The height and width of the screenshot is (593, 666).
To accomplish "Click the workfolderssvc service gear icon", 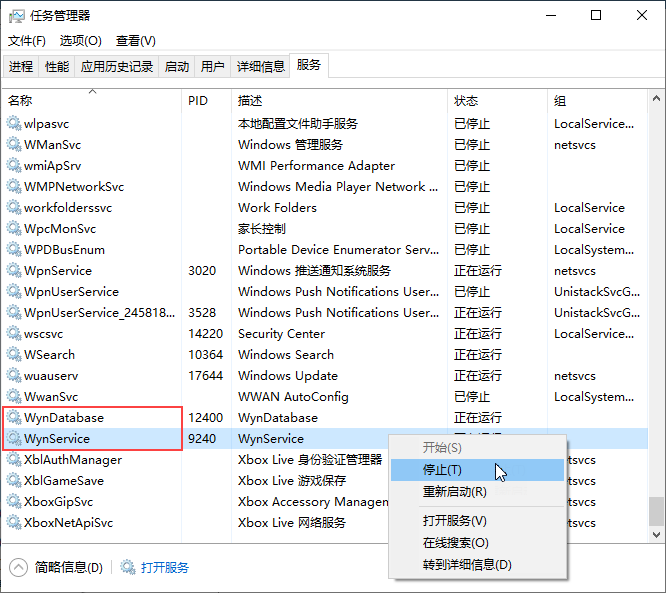I will click(x=14, y=208).
